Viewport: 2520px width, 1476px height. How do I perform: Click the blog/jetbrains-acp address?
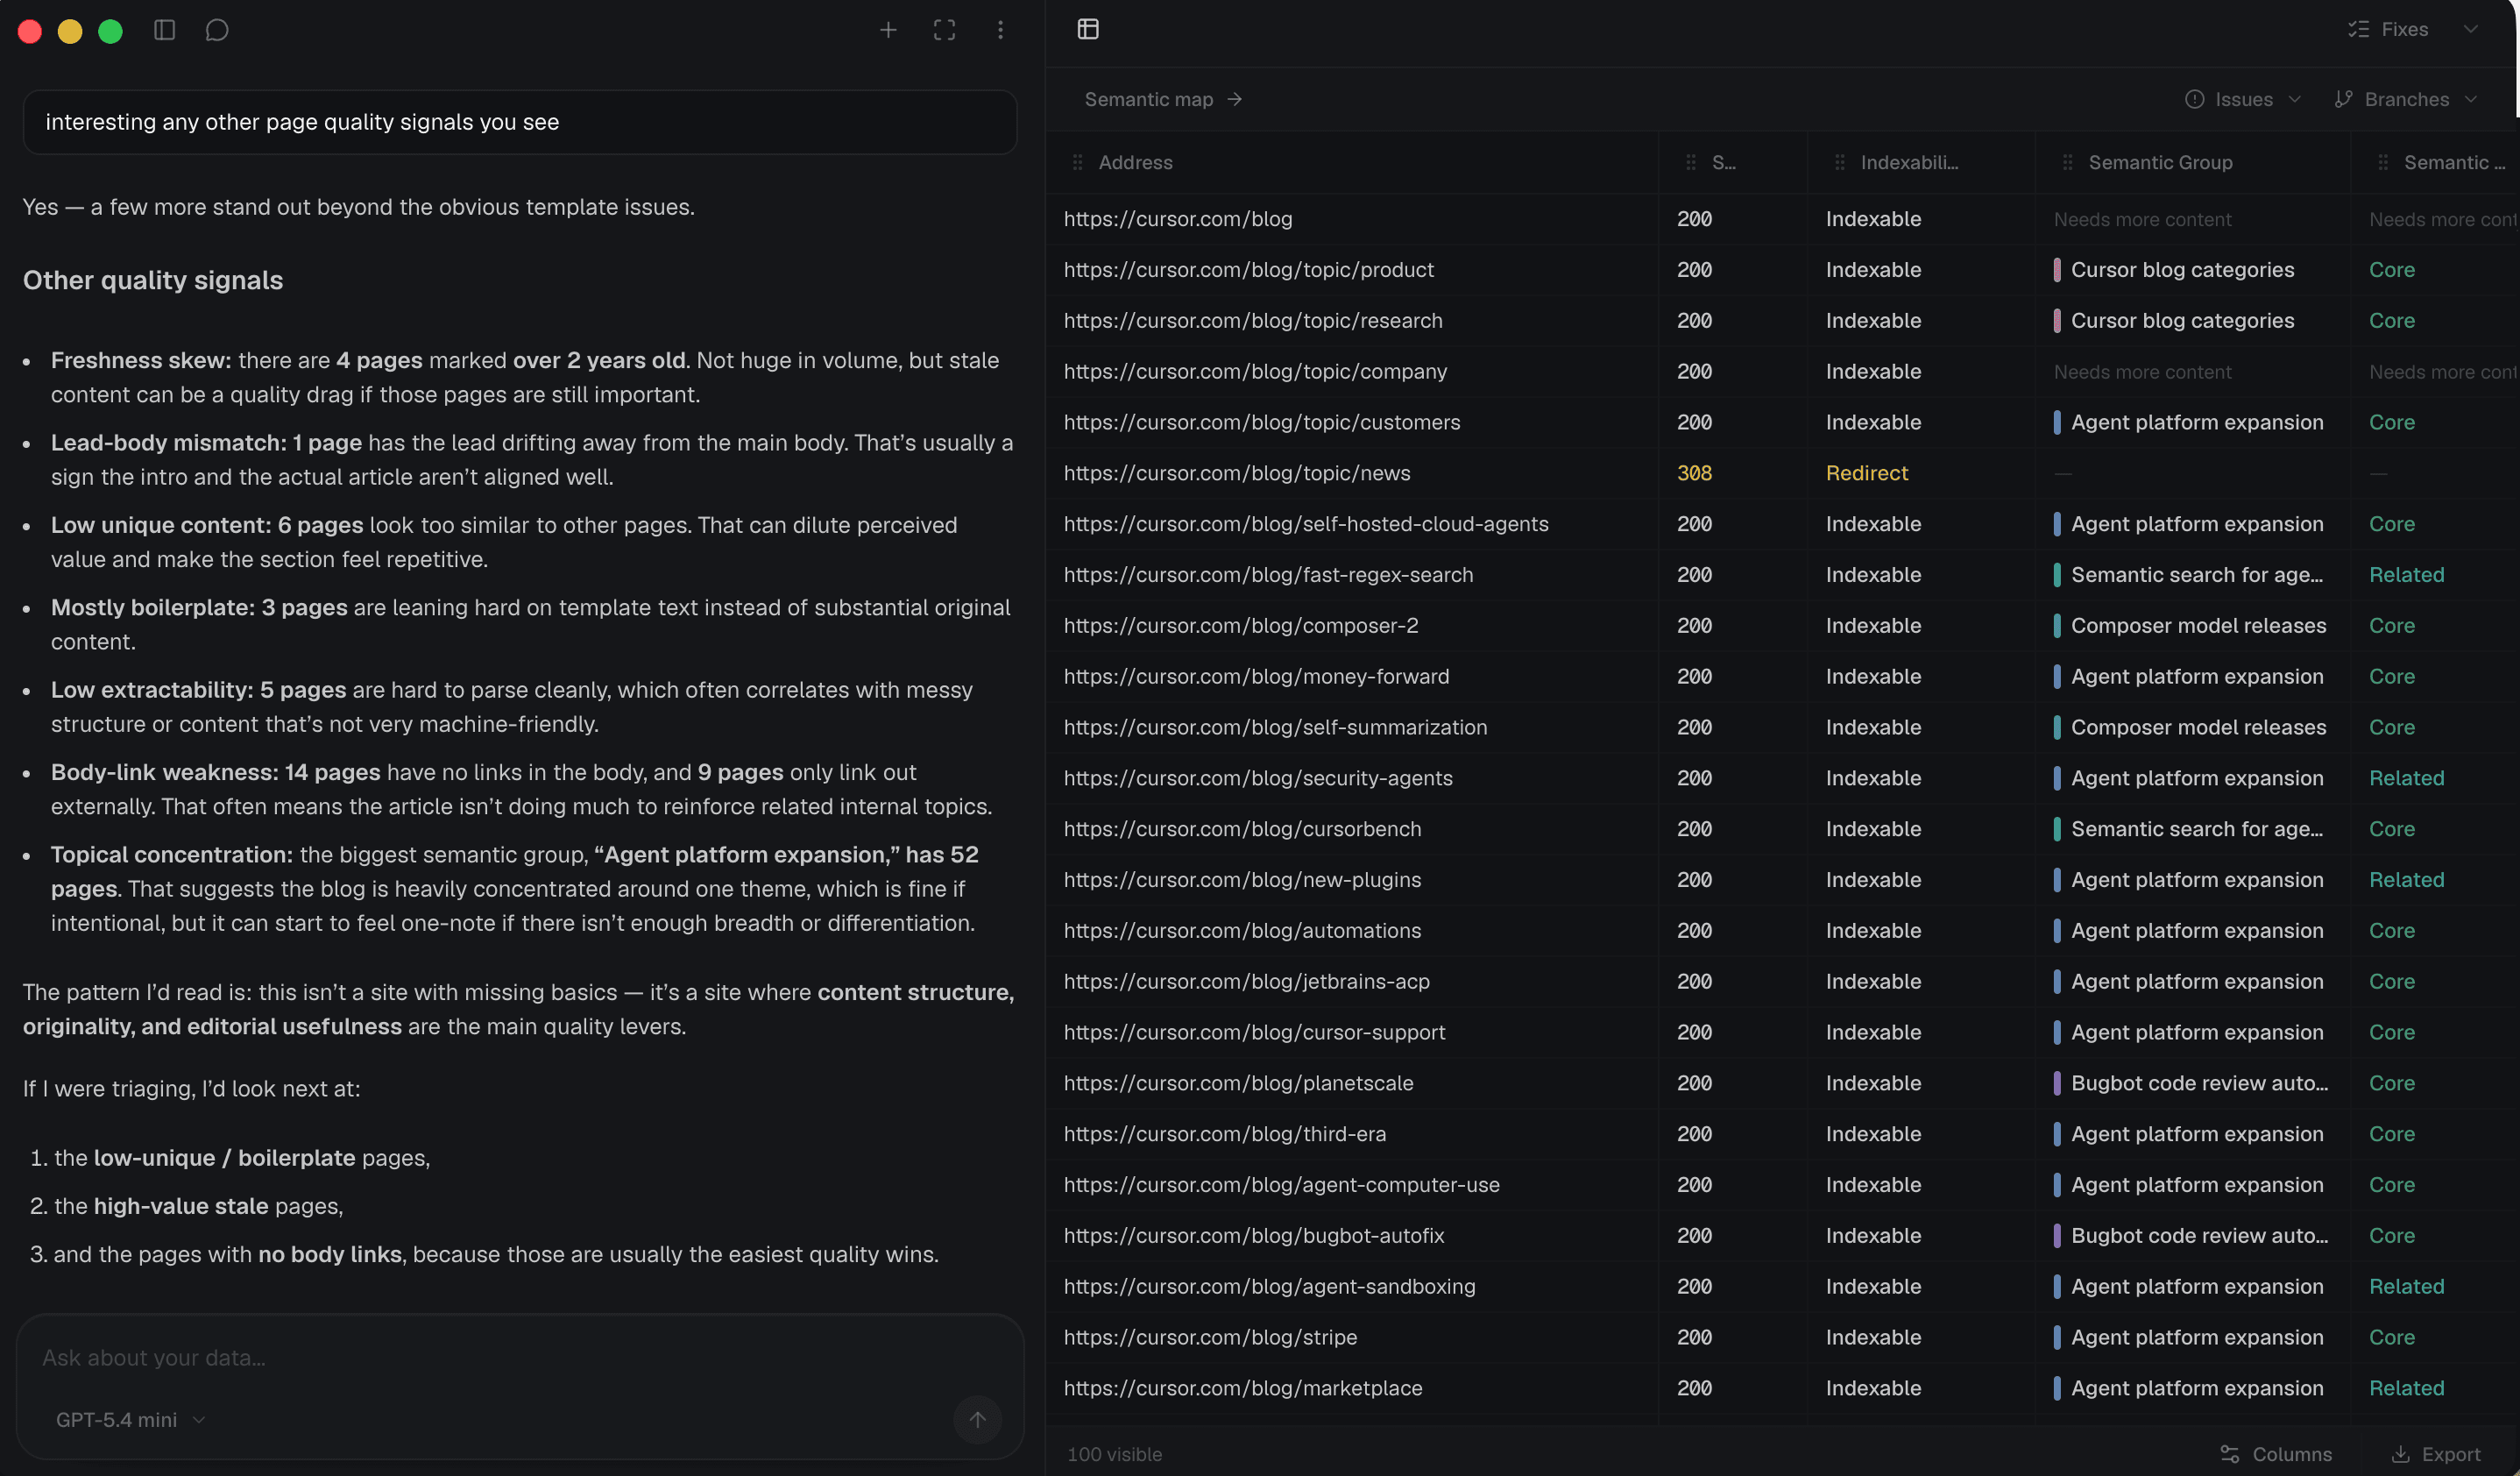(x=1246, y=982)
